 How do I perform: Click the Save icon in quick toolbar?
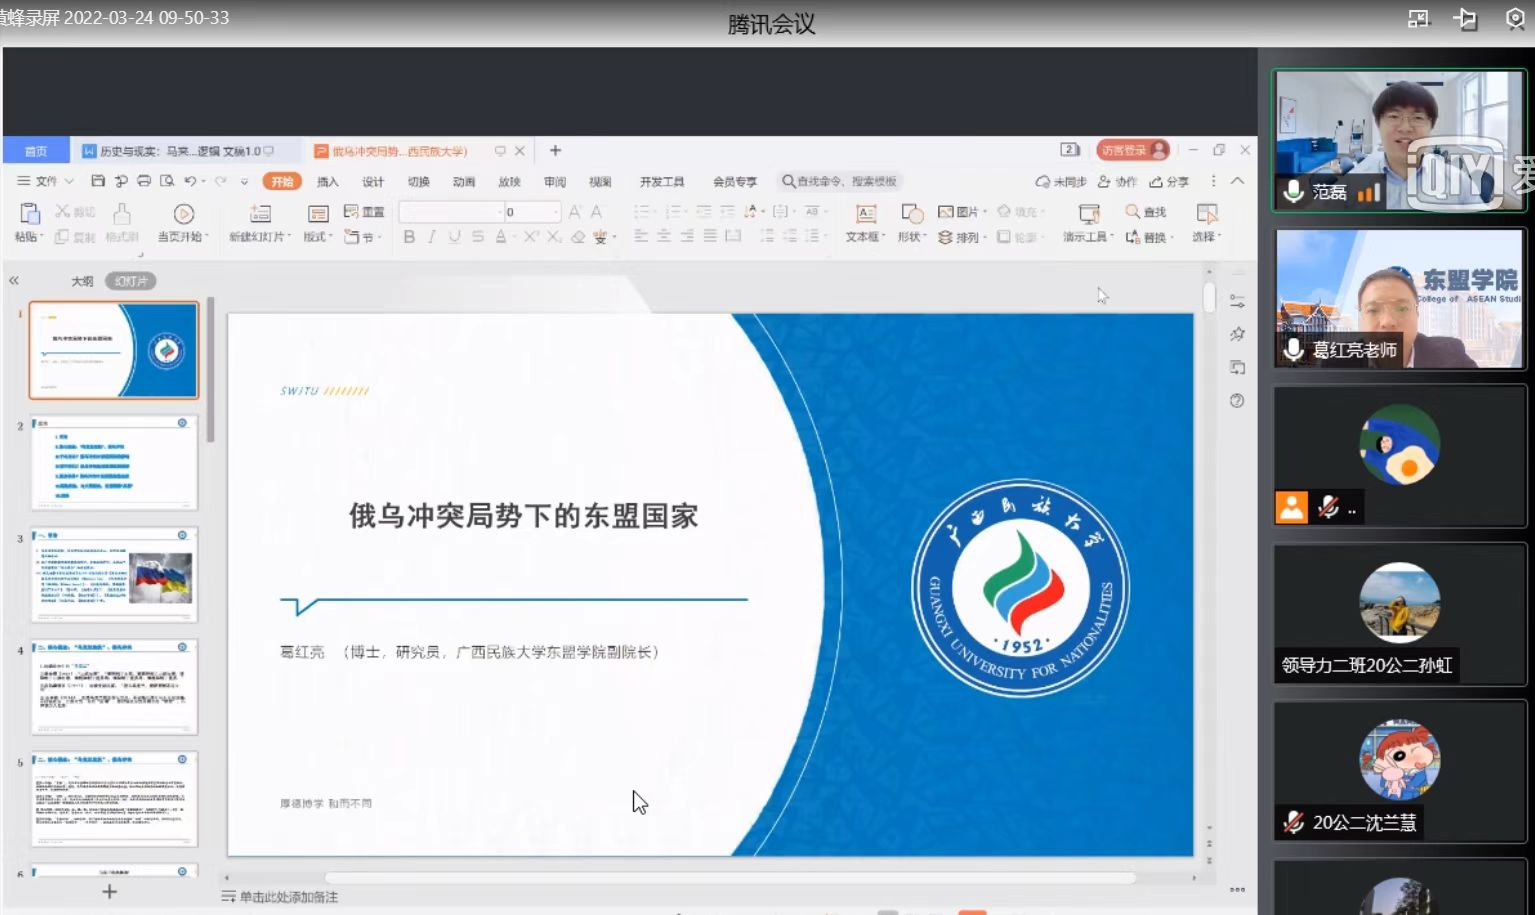(x=97, y=181)
